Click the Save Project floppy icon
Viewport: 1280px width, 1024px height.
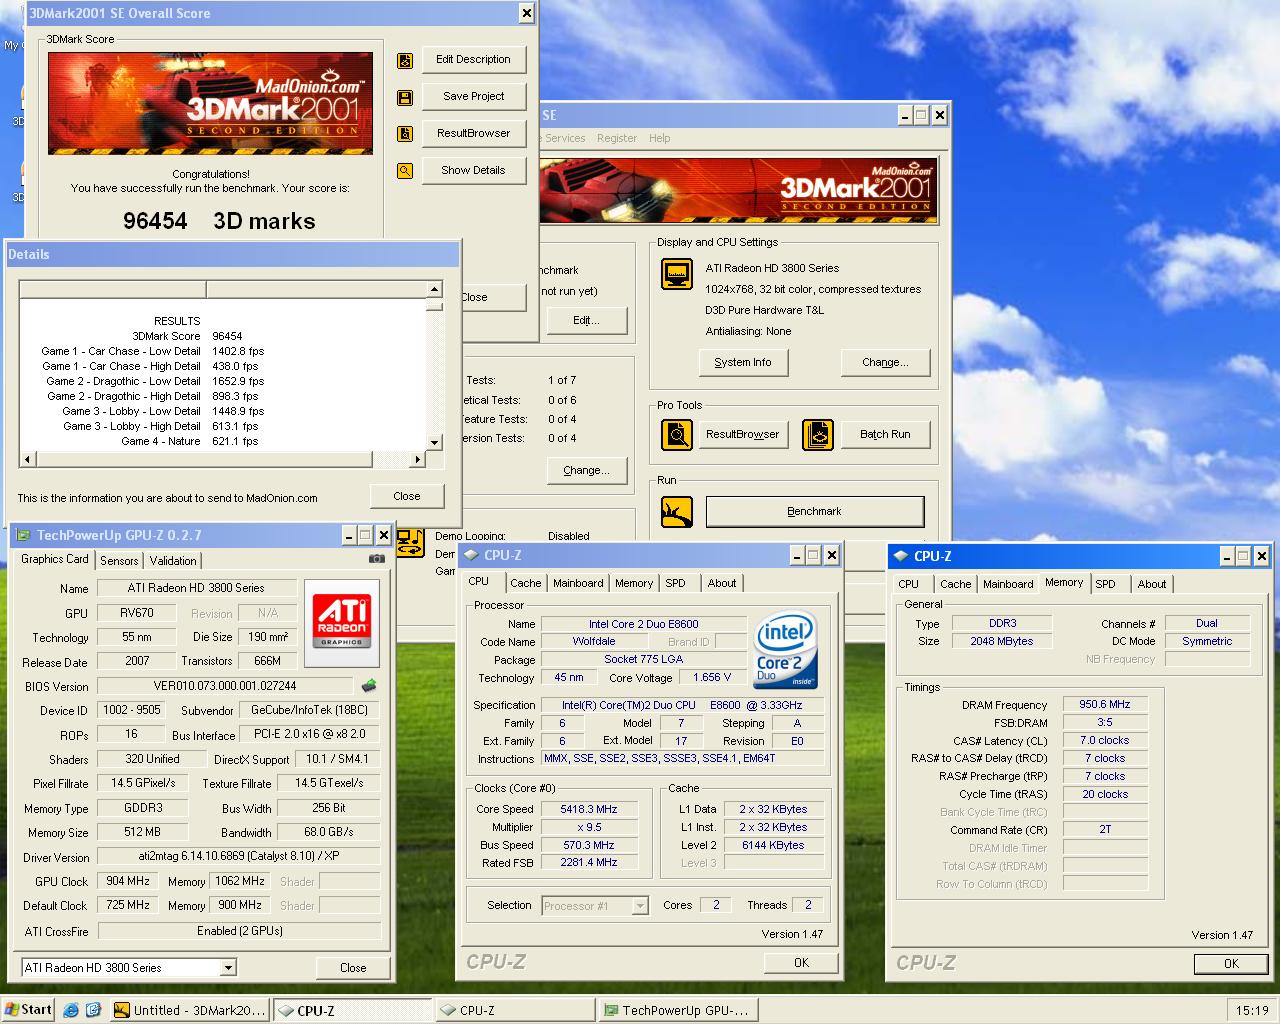pyautogui.click(x=405, y=98)
